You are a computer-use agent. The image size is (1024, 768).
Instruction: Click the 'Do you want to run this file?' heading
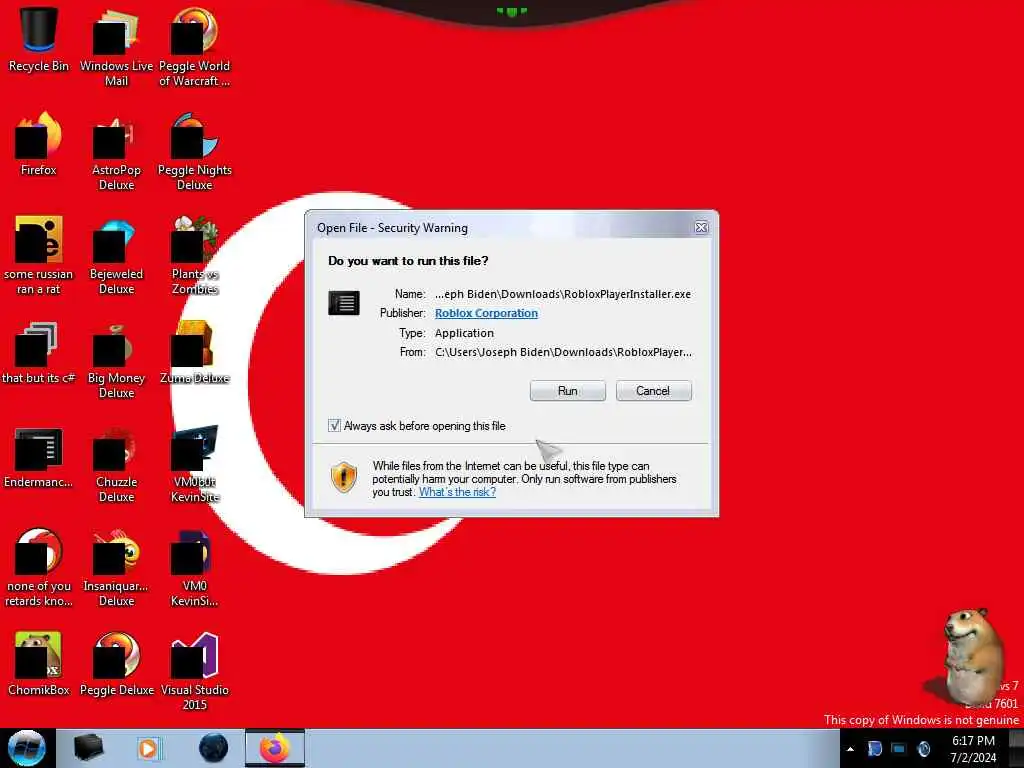[x=408, y=261]
